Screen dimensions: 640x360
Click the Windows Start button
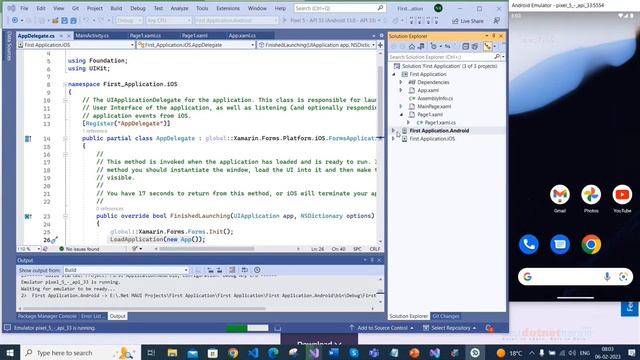[10, 353]
